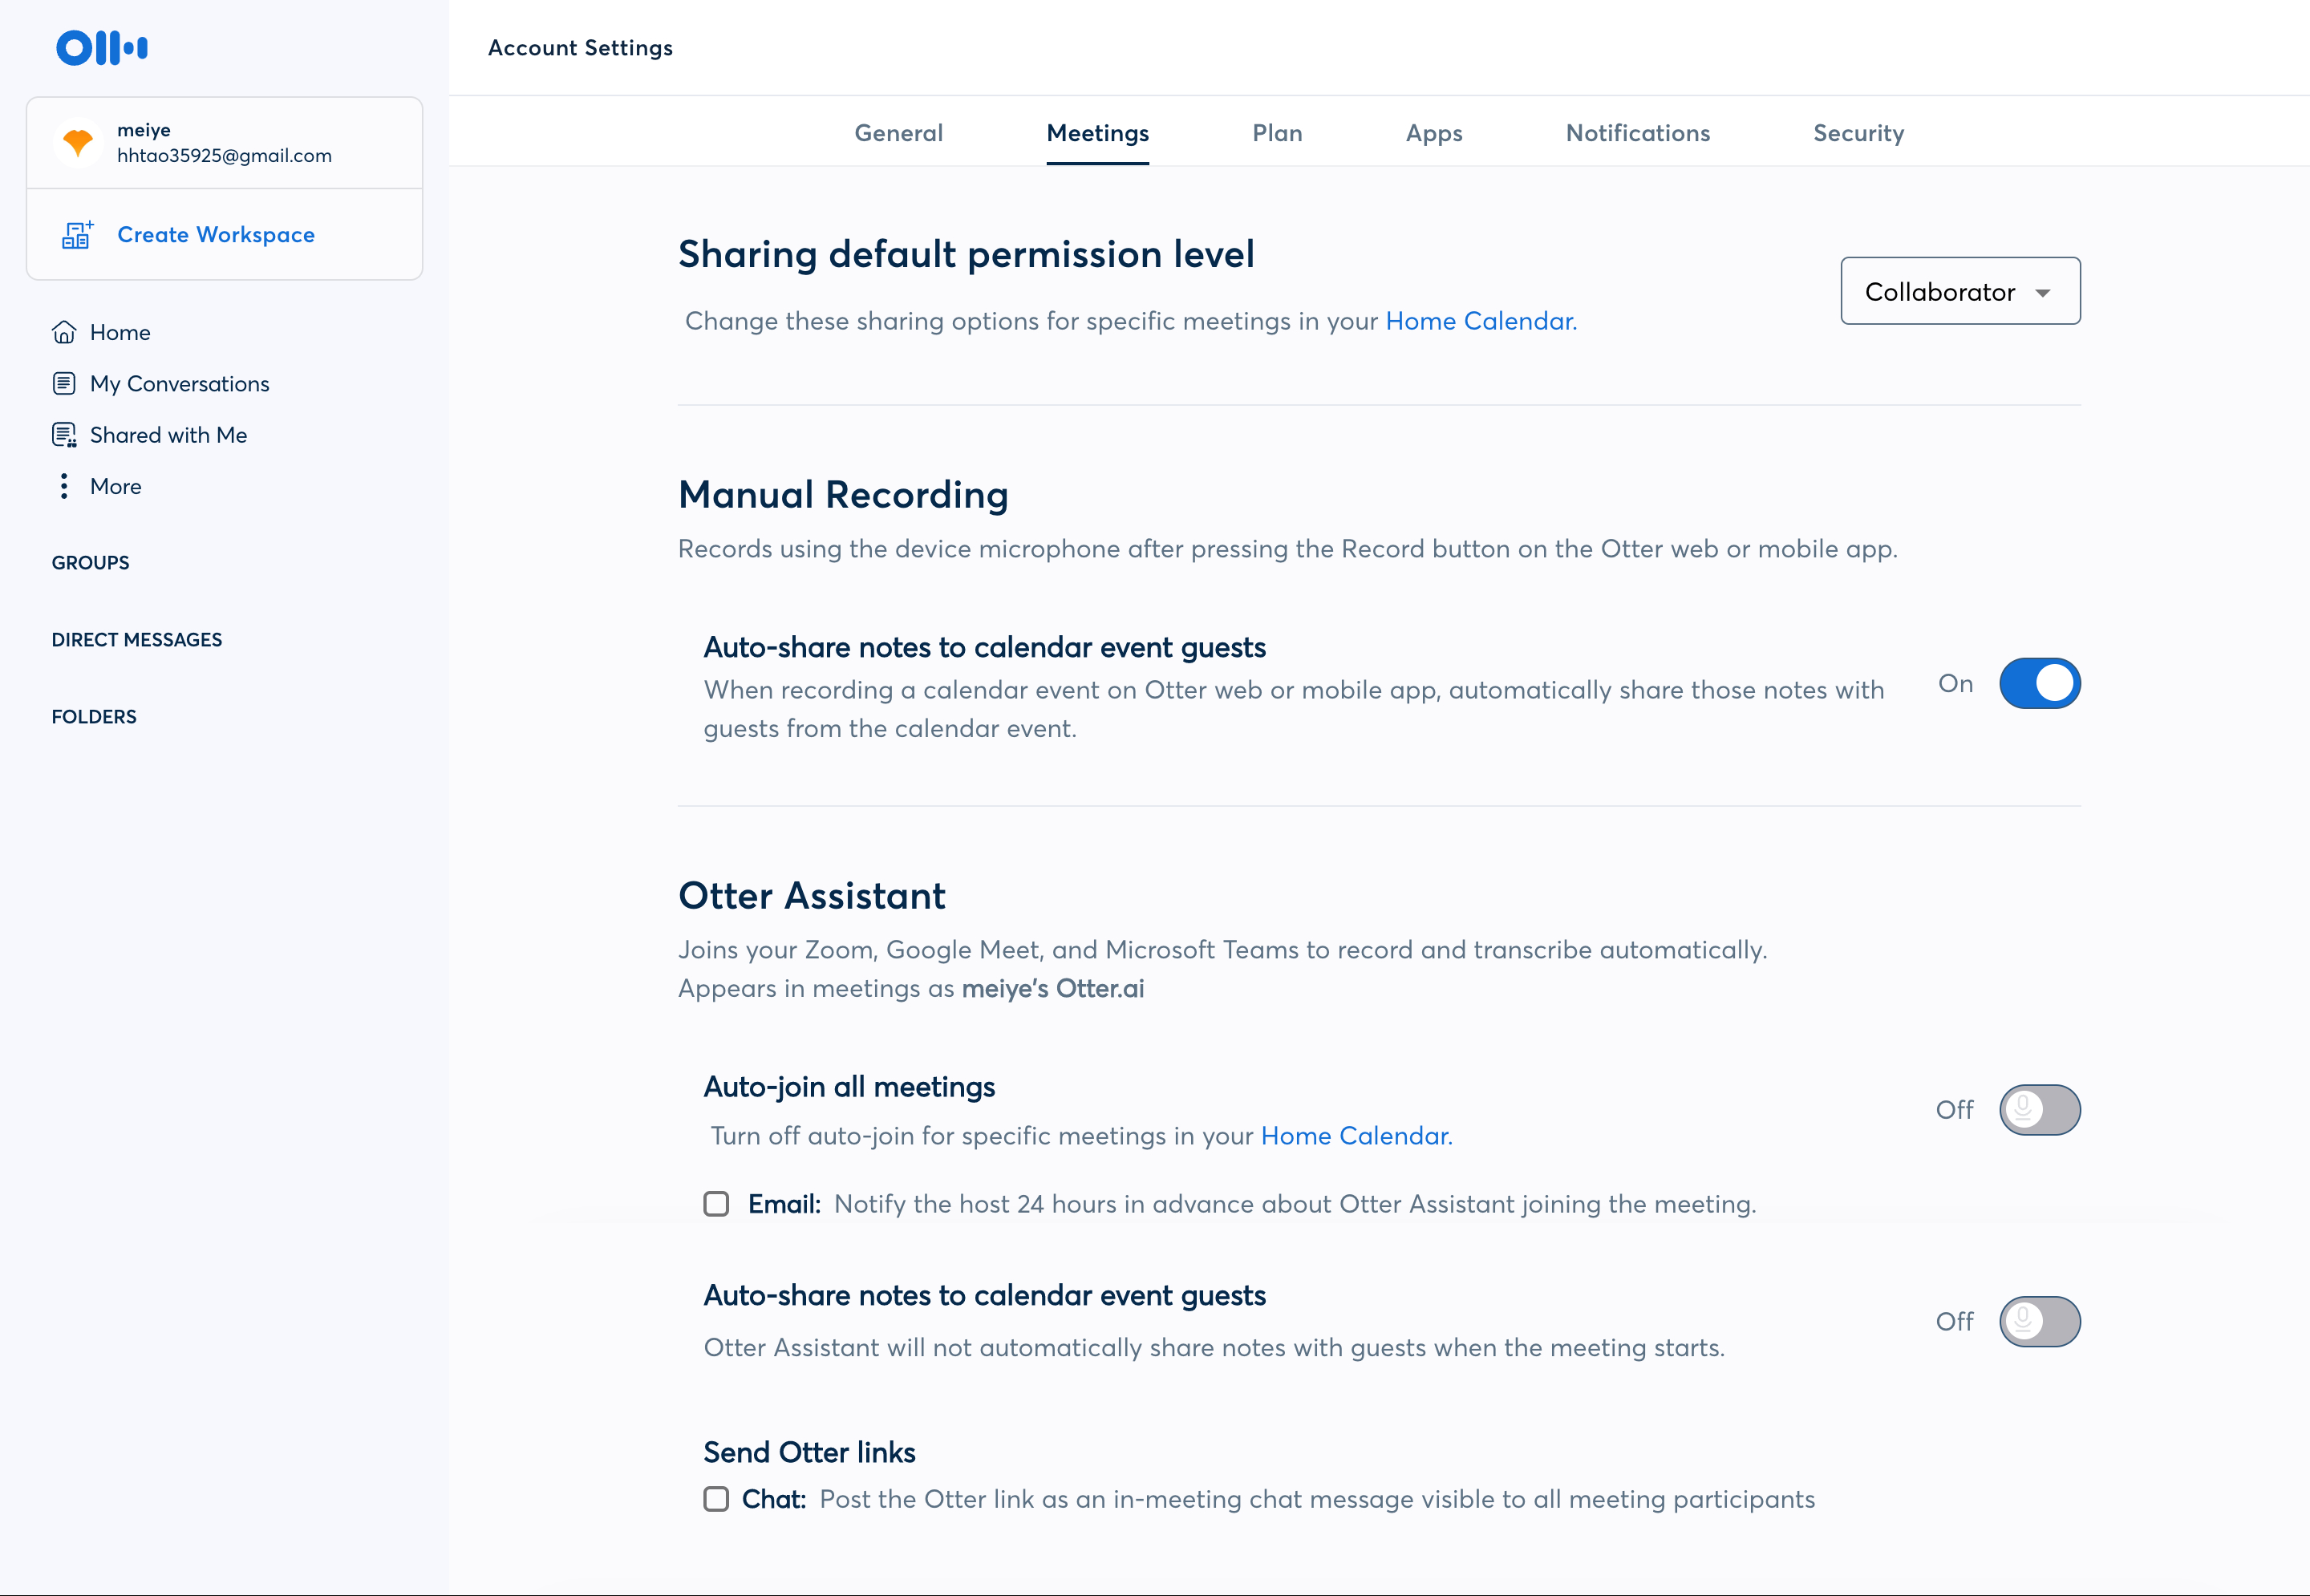
Task: Click the Account Settings page title
Action: (x=580, y=48)
